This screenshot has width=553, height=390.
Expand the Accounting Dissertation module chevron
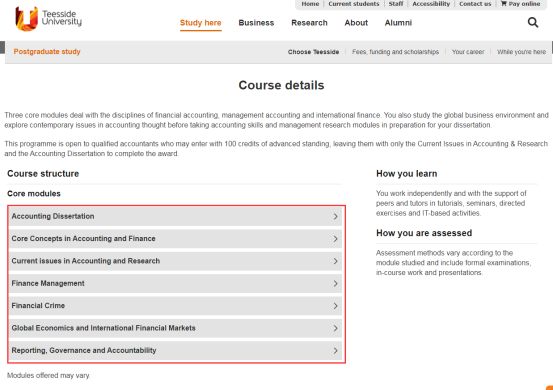(x=335, y=217)
